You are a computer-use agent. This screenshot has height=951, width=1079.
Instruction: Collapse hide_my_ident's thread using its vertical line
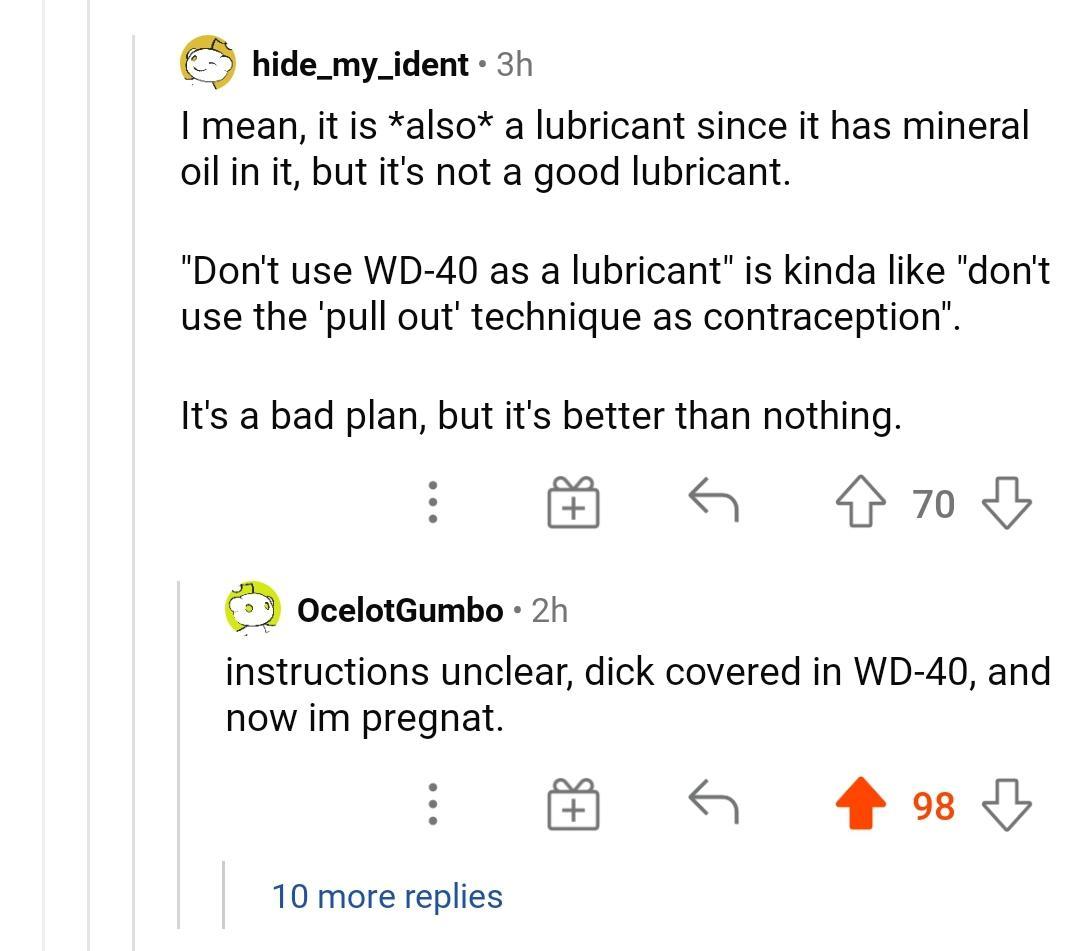[134, 500]
